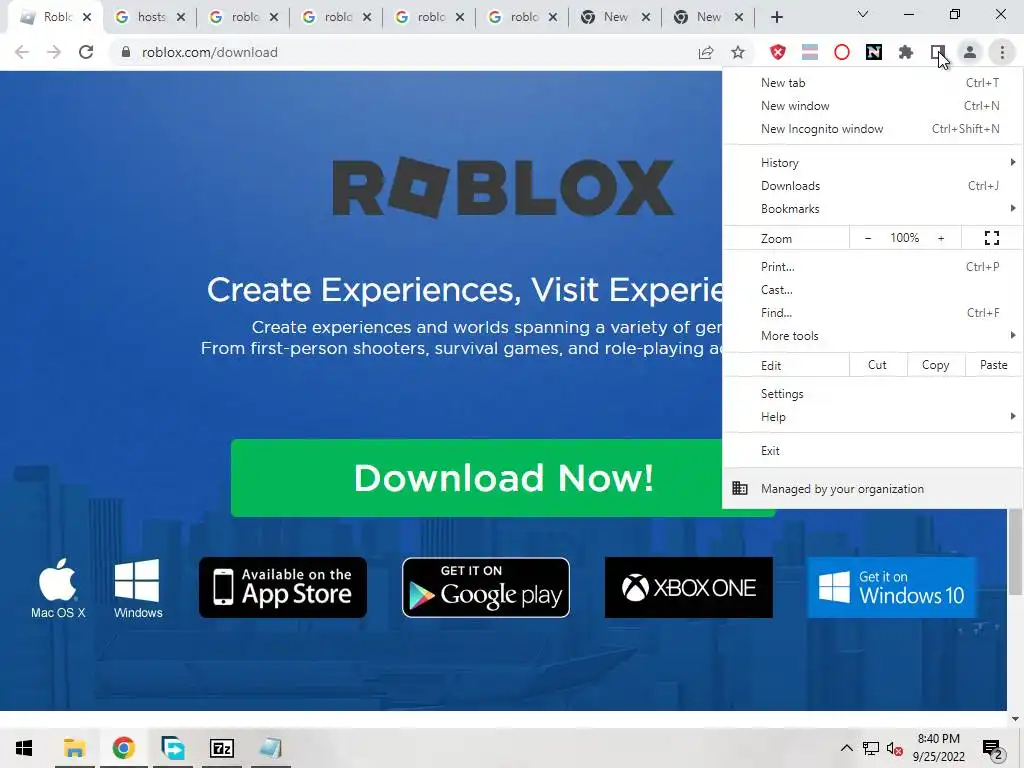Image resolution: width=1024 pixels, height=768 pixels.
Task: Open Downloads from the menu
Action: [x=872, y=185]
